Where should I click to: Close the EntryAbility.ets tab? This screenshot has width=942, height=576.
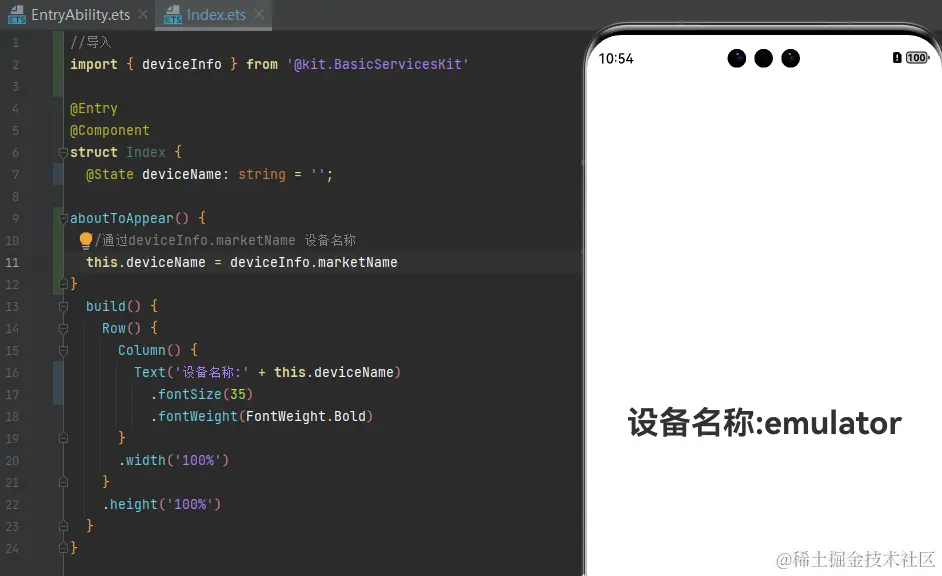coord(142,14)
